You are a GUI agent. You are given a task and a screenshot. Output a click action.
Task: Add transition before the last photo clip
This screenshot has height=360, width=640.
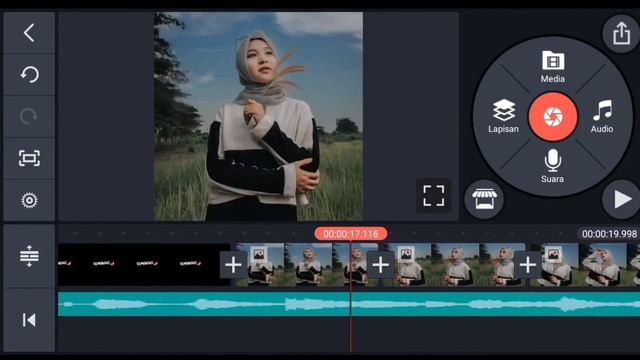coord(527,265)
